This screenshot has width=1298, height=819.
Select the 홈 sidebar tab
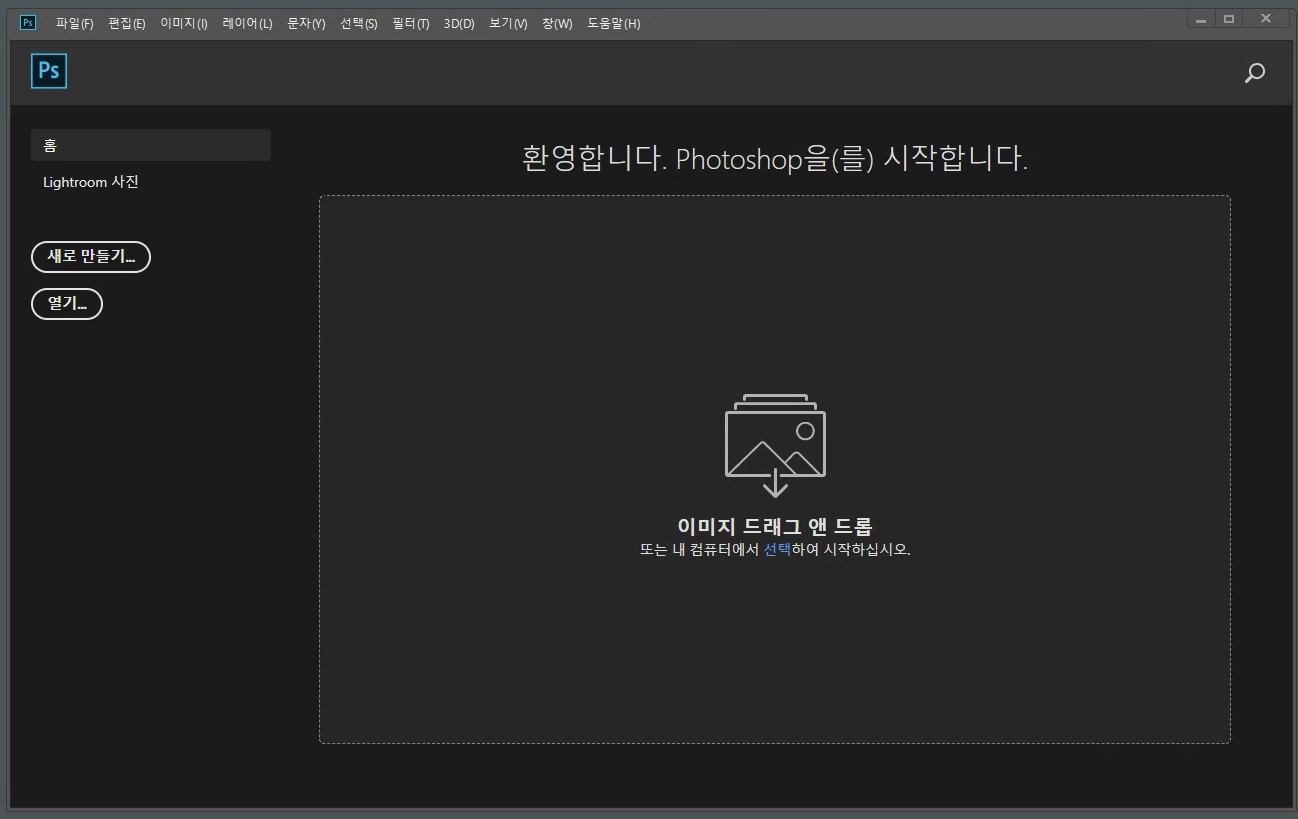click(x=151, y=145)
